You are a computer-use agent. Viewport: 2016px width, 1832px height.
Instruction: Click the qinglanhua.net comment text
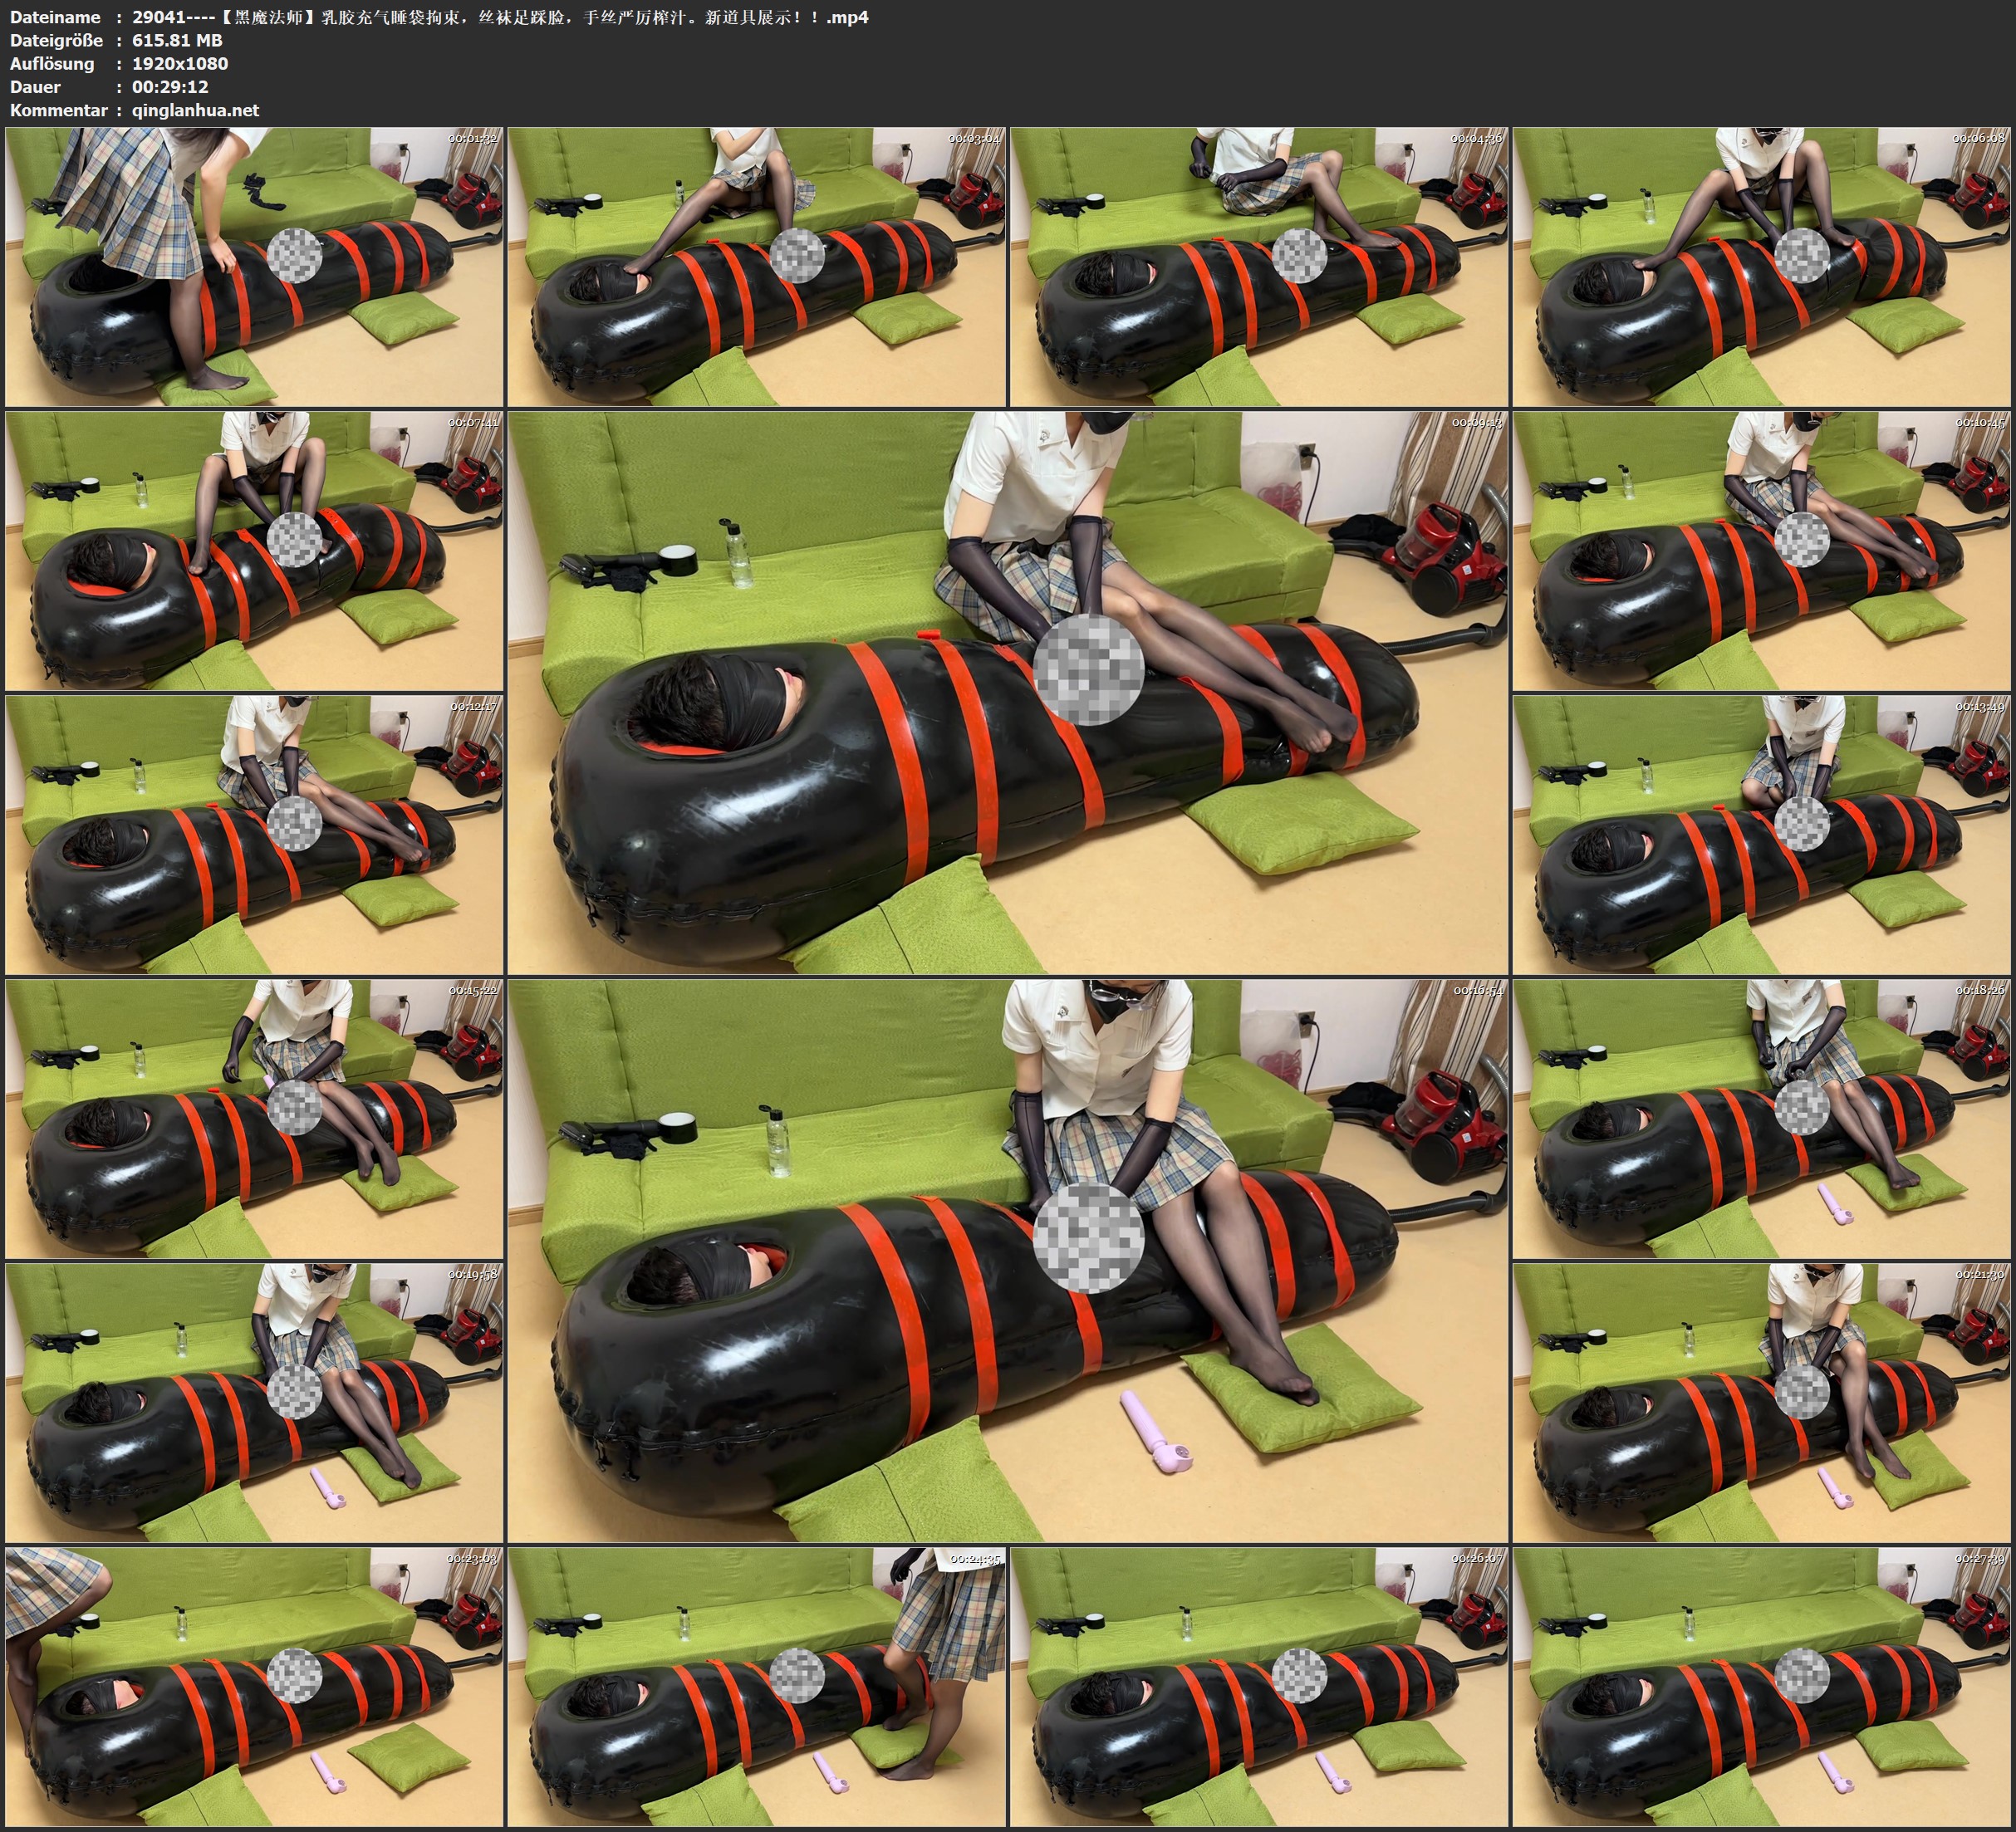coord(195,110)
